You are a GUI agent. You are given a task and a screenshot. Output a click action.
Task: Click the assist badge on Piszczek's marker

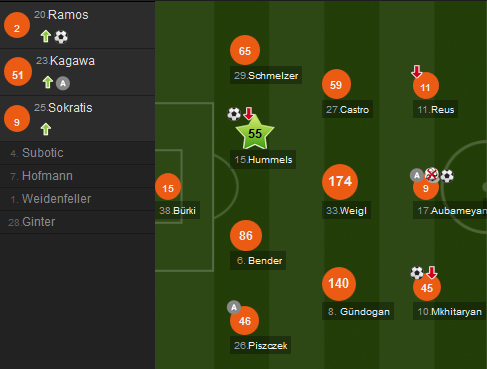(234, 307)
